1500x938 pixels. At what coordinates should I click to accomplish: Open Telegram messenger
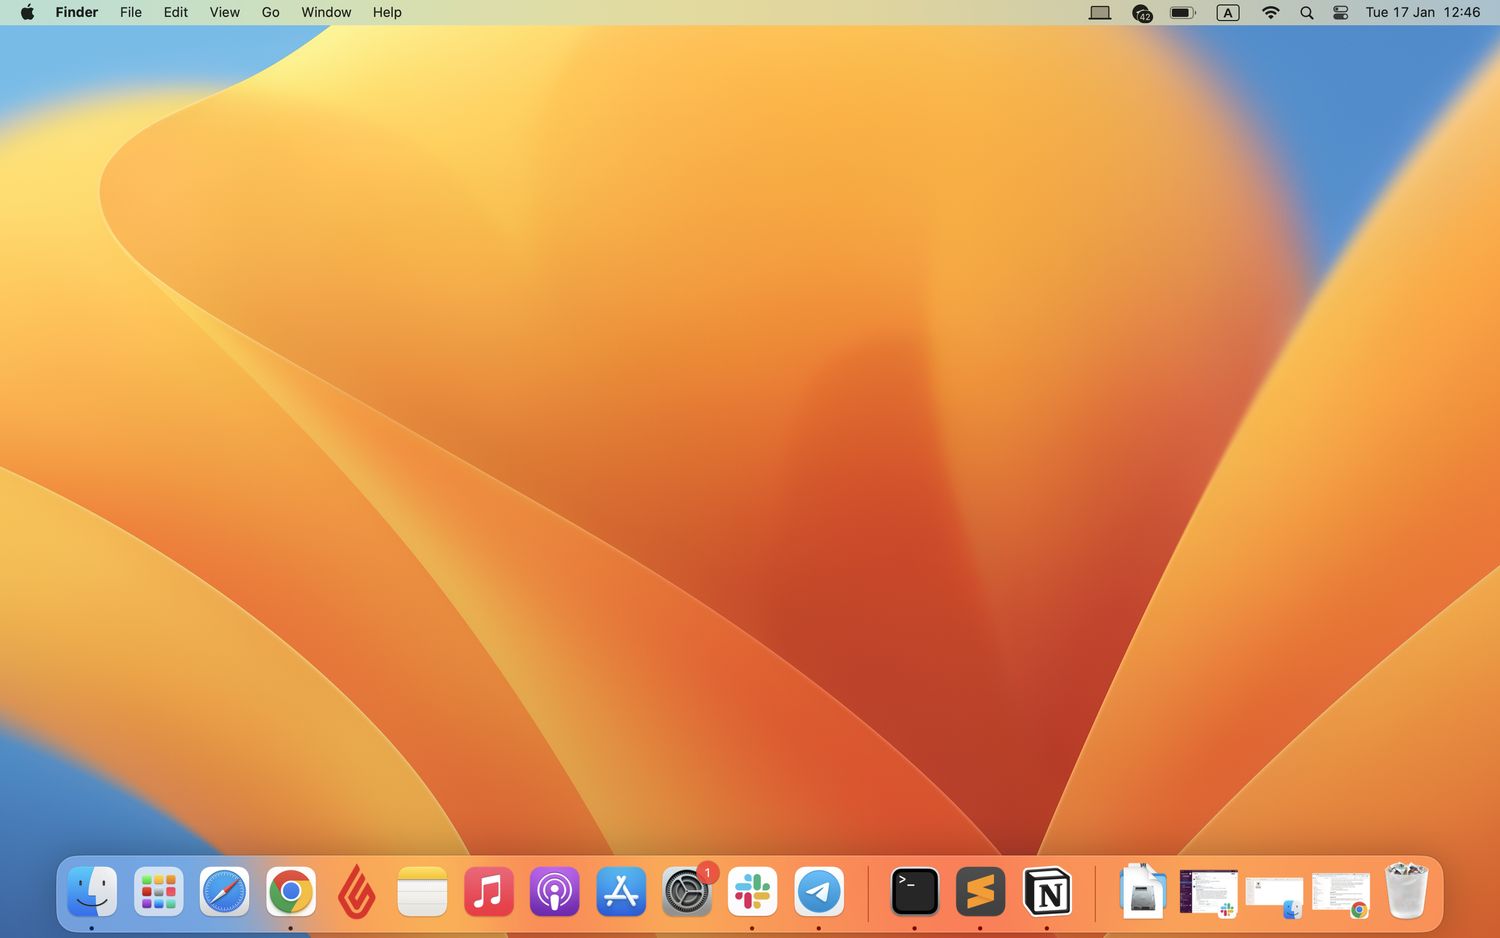point(819,891)
